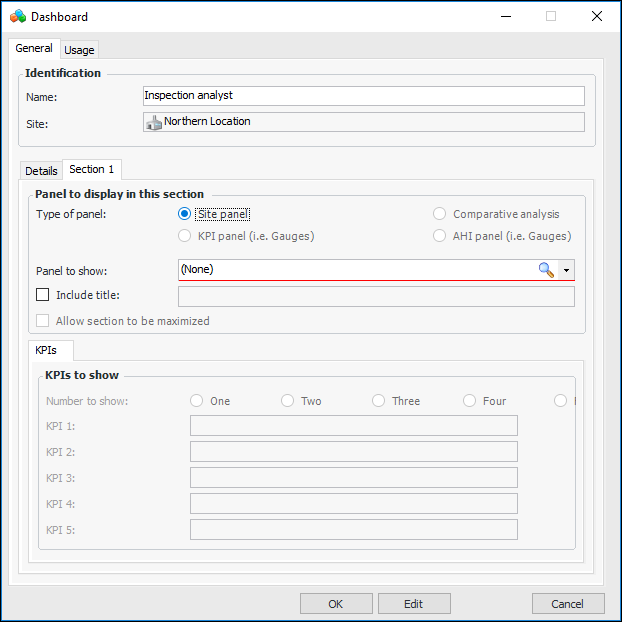Enable the Include title checkbox

(42, 295)
